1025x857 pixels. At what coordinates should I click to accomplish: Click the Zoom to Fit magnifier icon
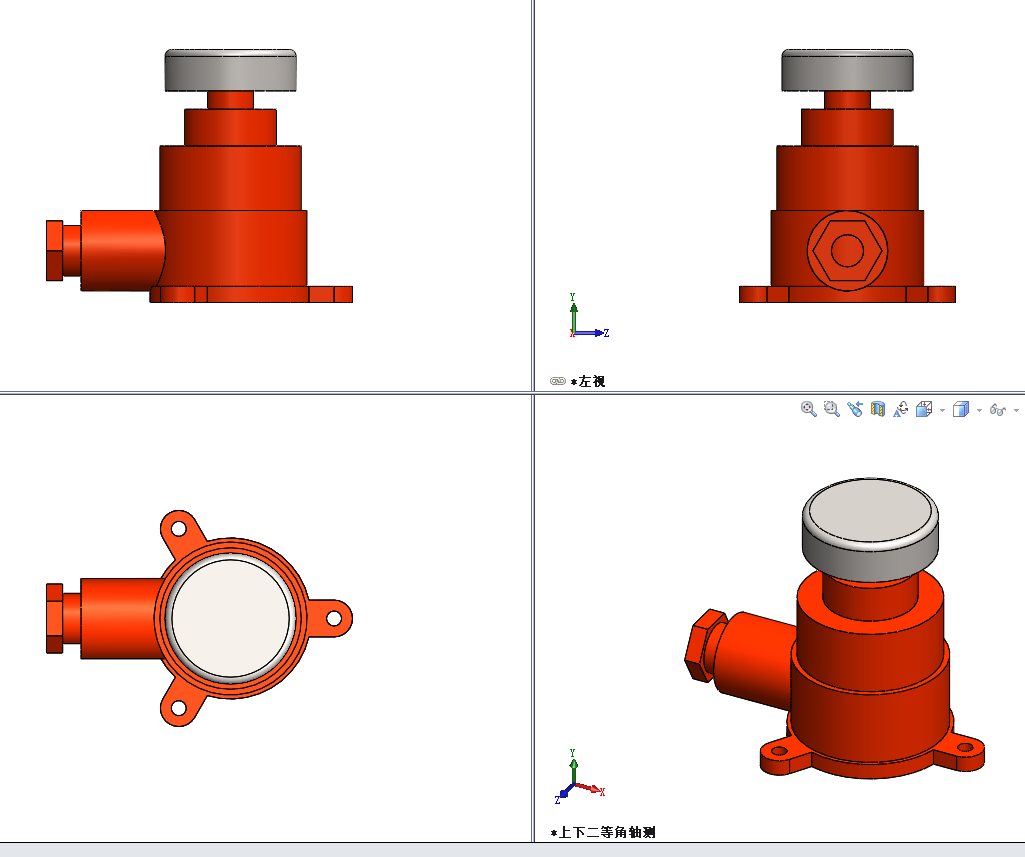809,409
